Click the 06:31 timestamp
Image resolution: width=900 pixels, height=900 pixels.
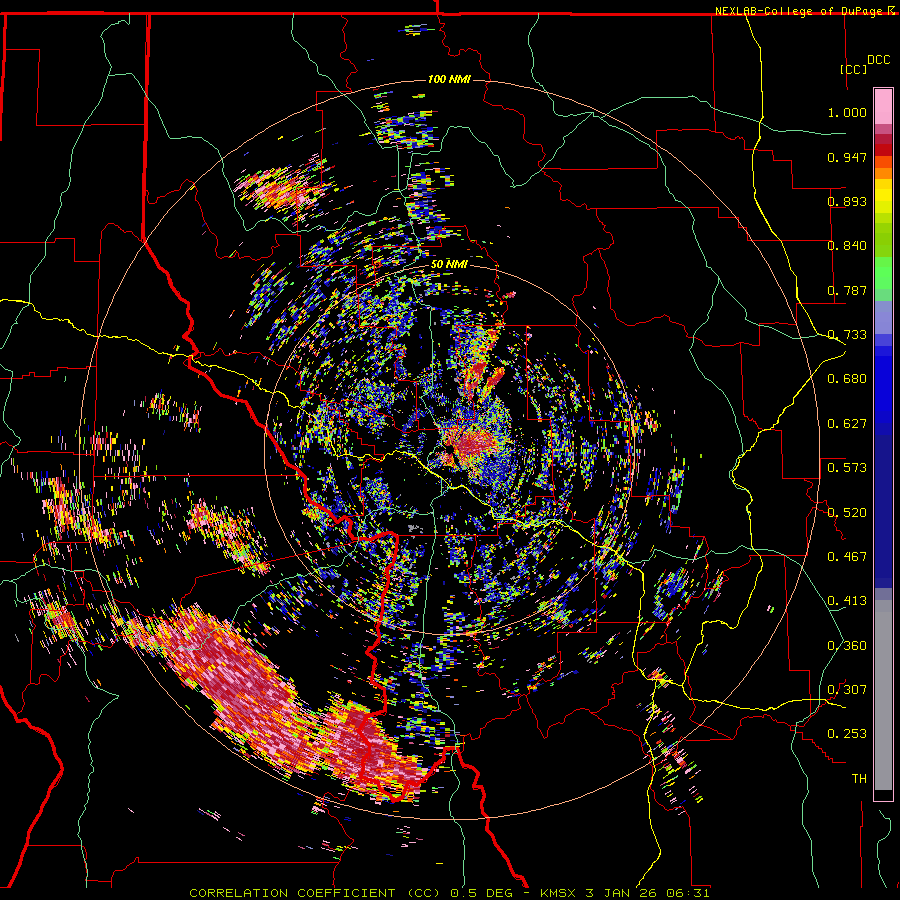click(688, 893)
